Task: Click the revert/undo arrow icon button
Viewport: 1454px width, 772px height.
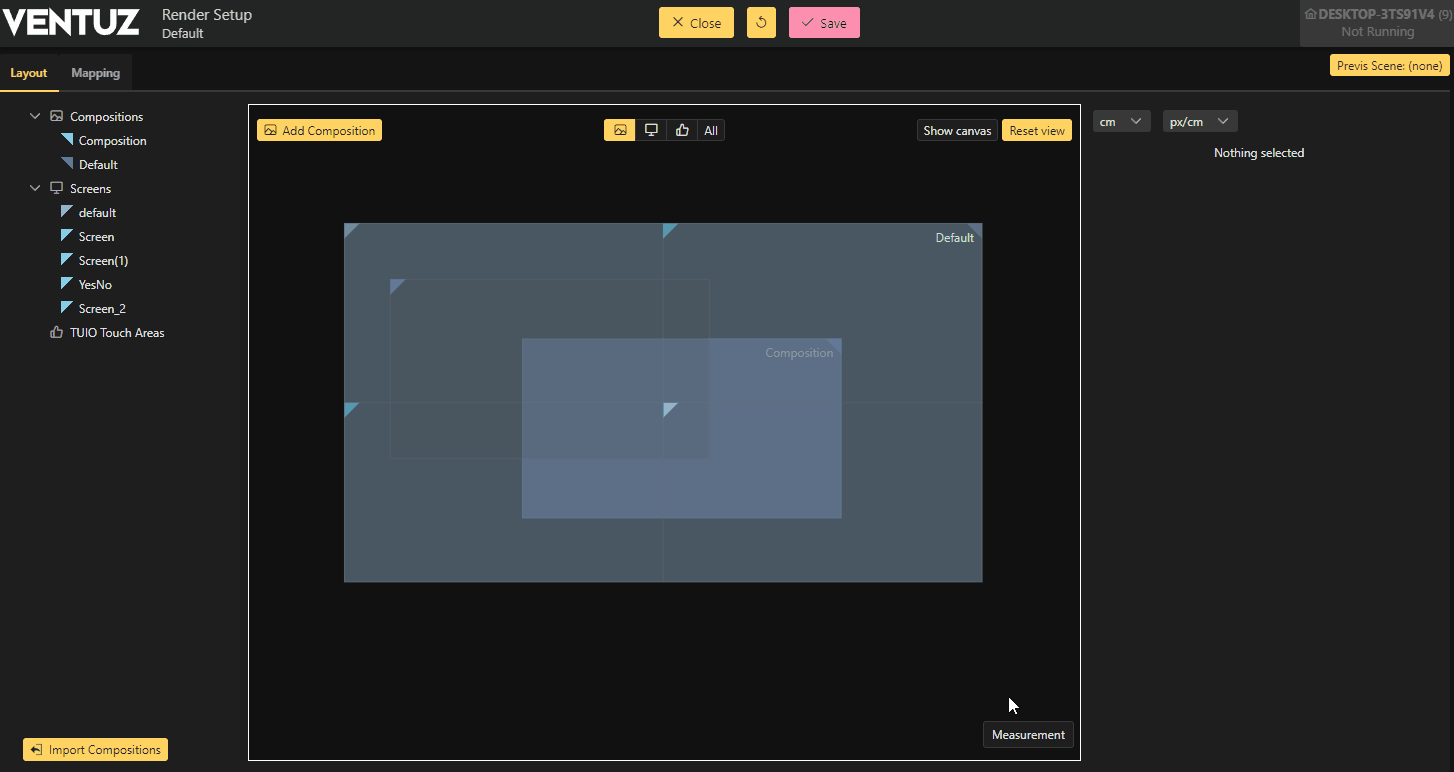Action: pyautogui.click(x=761, y=23)
